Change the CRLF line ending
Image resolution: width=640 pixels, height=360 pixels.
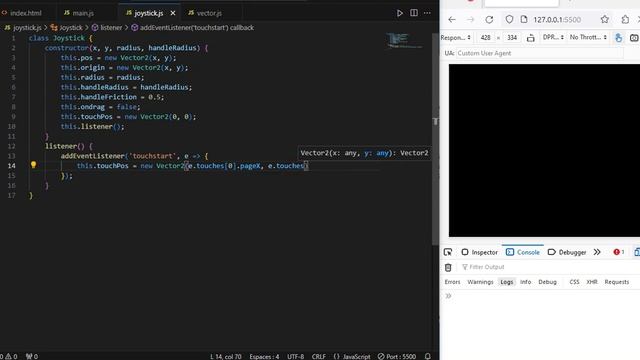[319, 356]
